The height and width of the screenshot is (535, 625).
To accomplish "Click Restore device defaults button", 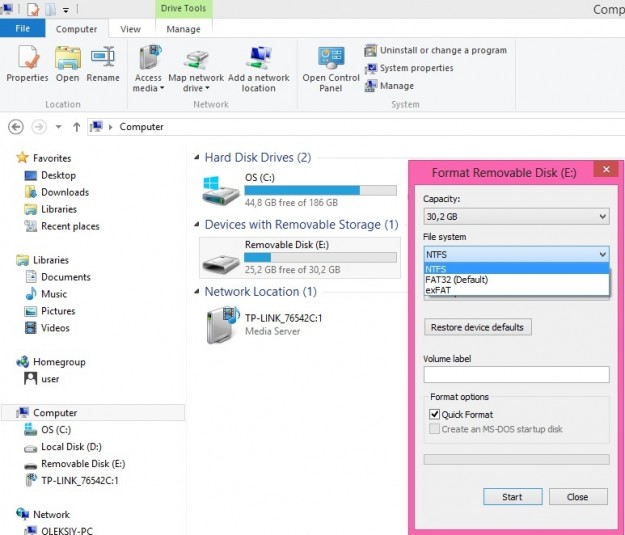I will [477, 327].
